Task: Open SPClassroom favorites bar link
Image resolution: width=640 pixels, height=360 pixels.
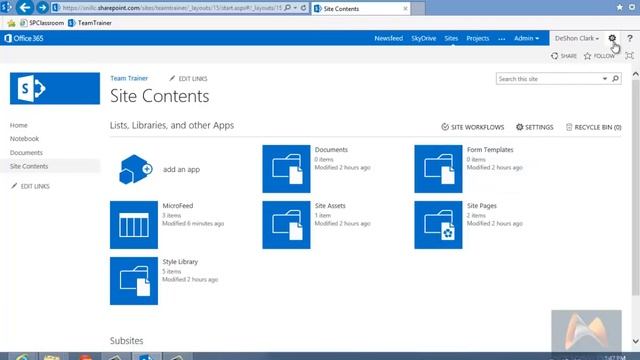Action: point(42,23)
